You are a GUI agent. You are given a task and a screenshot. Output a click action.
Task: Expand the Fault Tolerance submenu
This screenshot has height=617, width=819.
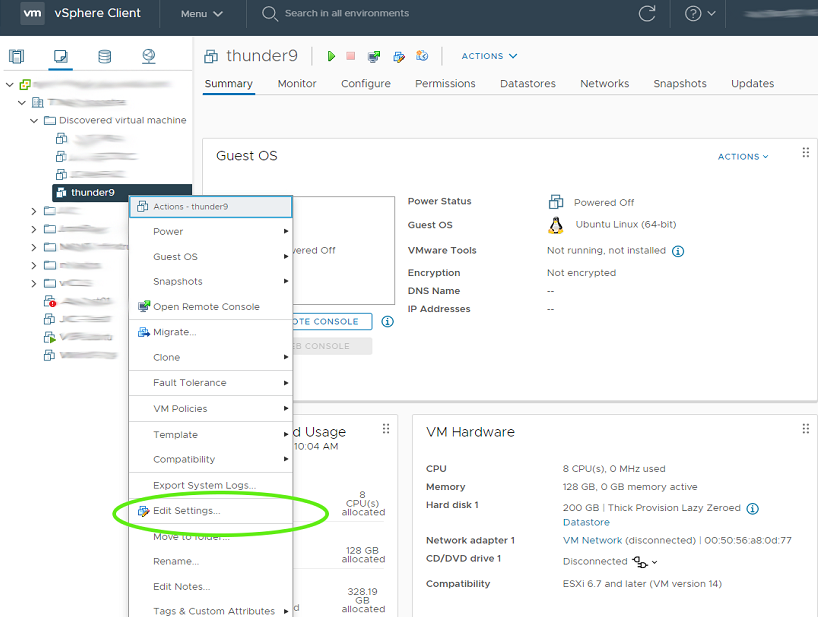pyautogui.click(x=210, y=383)
